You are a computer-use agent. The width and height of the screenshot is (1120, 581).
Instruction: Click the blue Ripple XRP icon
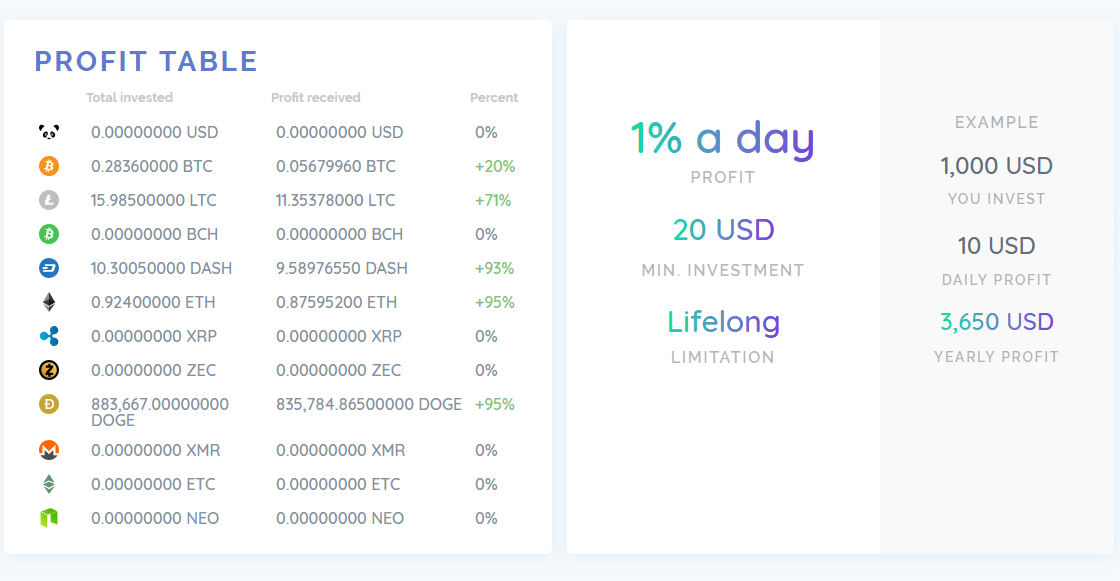coord(49,336)
